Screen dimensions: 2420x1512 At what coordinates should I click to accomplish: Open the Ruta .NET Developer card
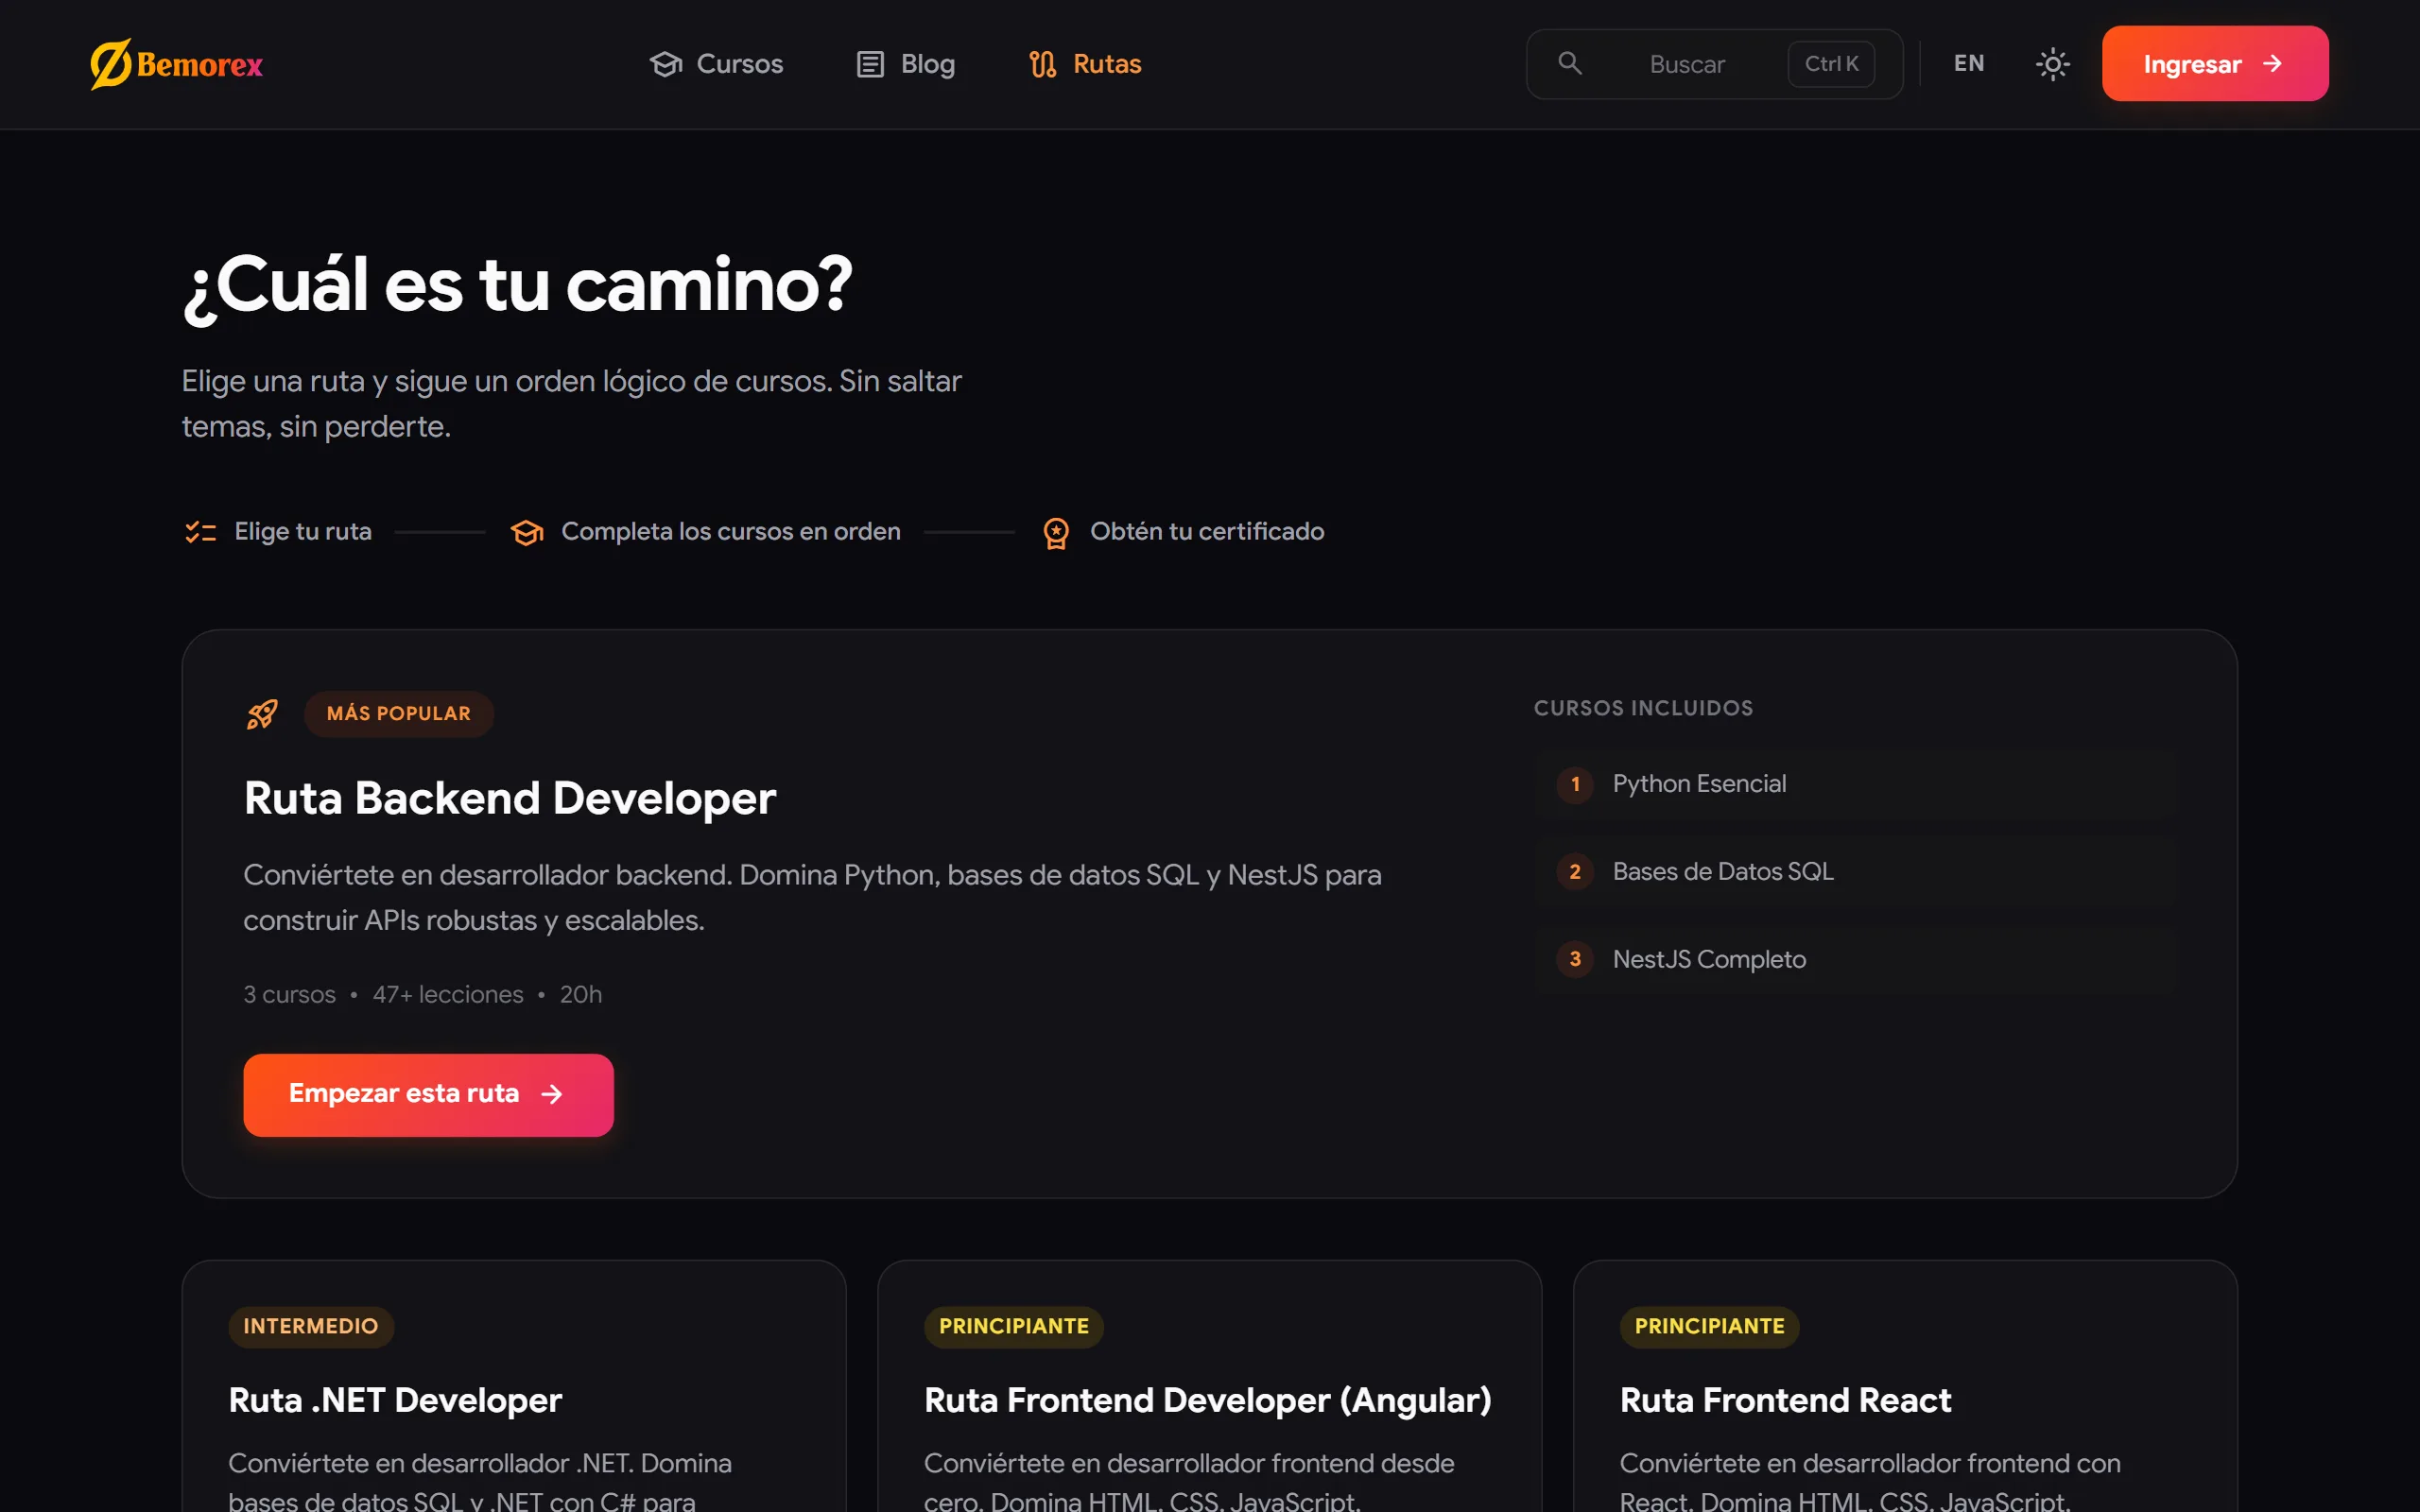[514, 1386]
